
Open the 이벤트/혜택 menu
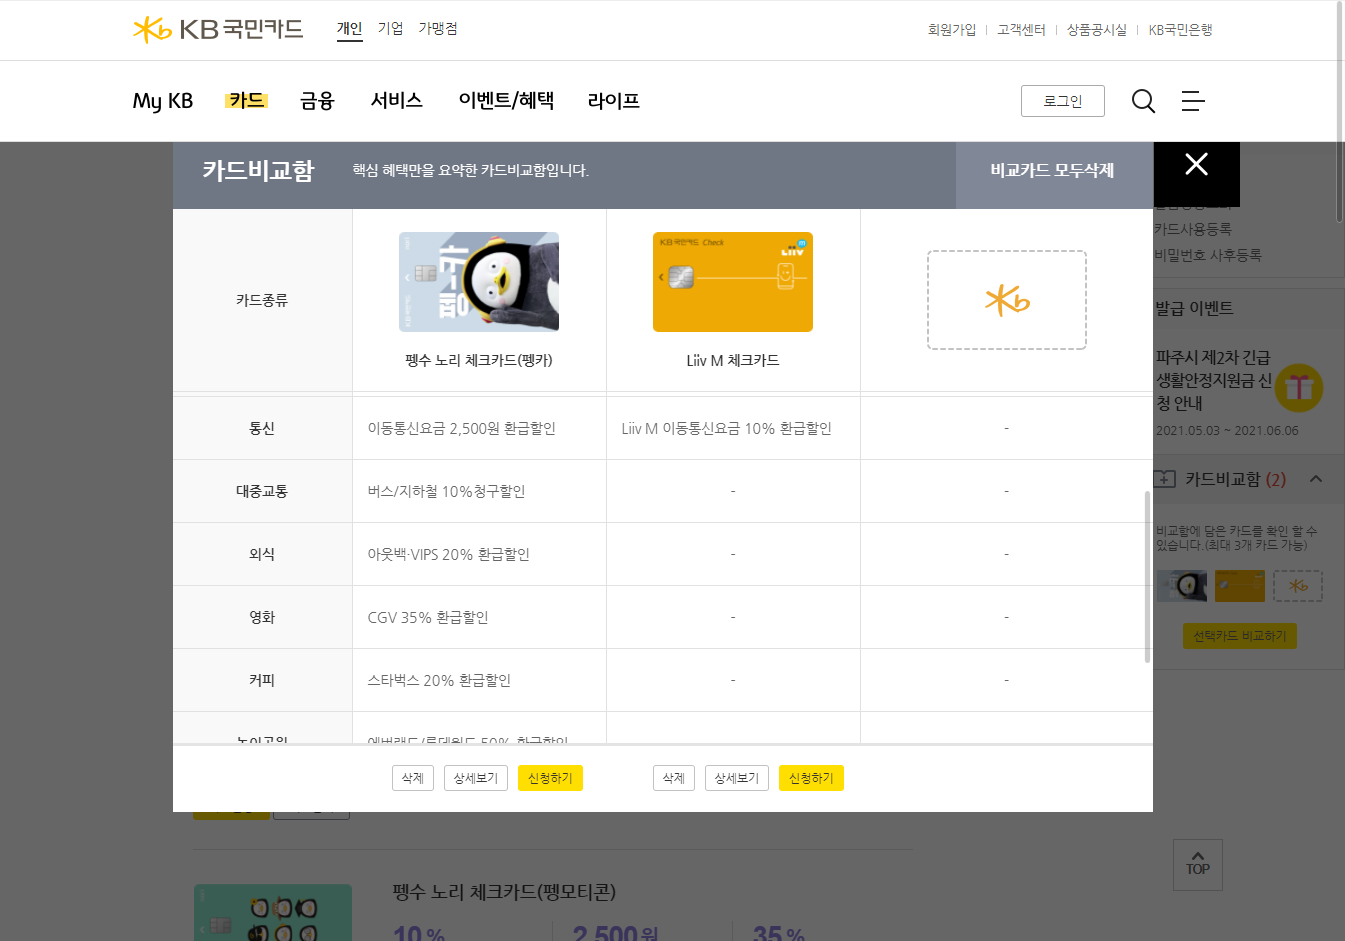click(x=506, y=100)
